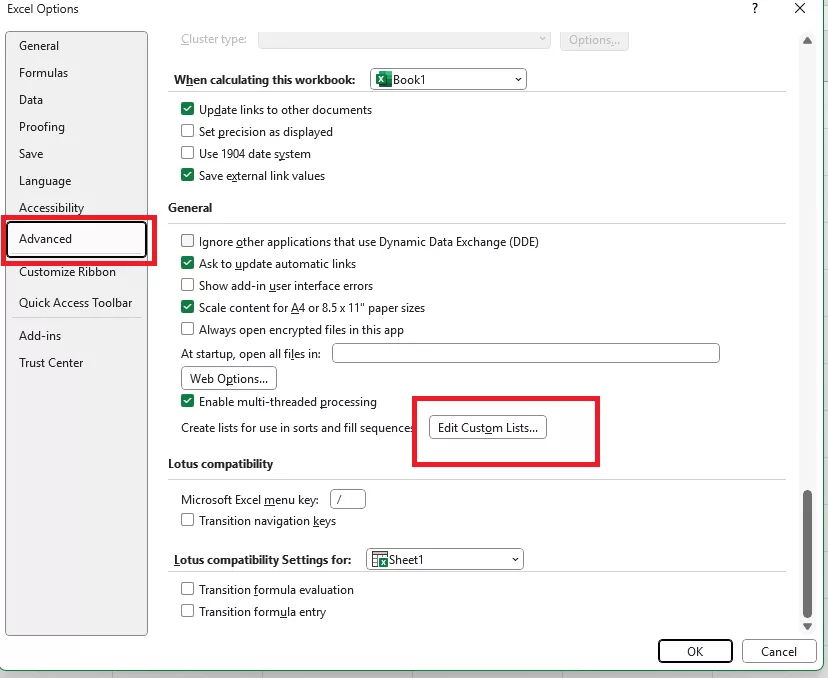The height and width of the screenshot is (678, 828).
Task: Click the Cancel button
Action: click(779, 651)
